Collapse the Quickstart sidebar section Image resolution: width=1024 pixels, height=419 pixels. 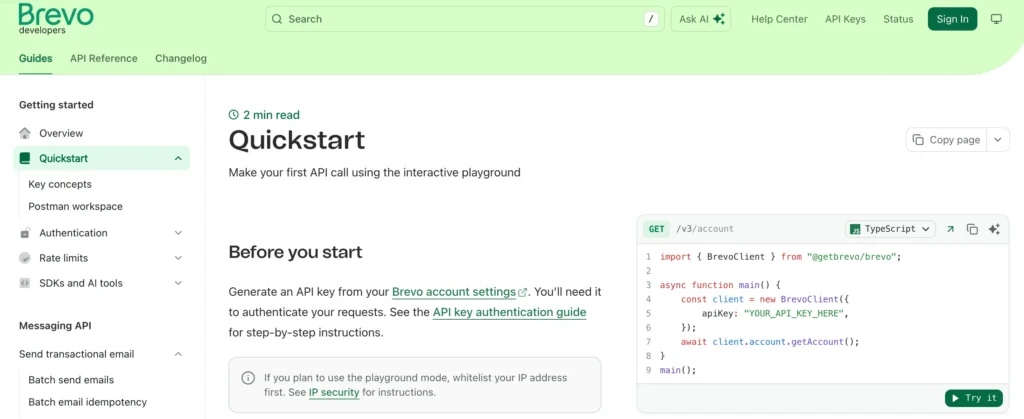pyautogui.click(x=178, y=158)
